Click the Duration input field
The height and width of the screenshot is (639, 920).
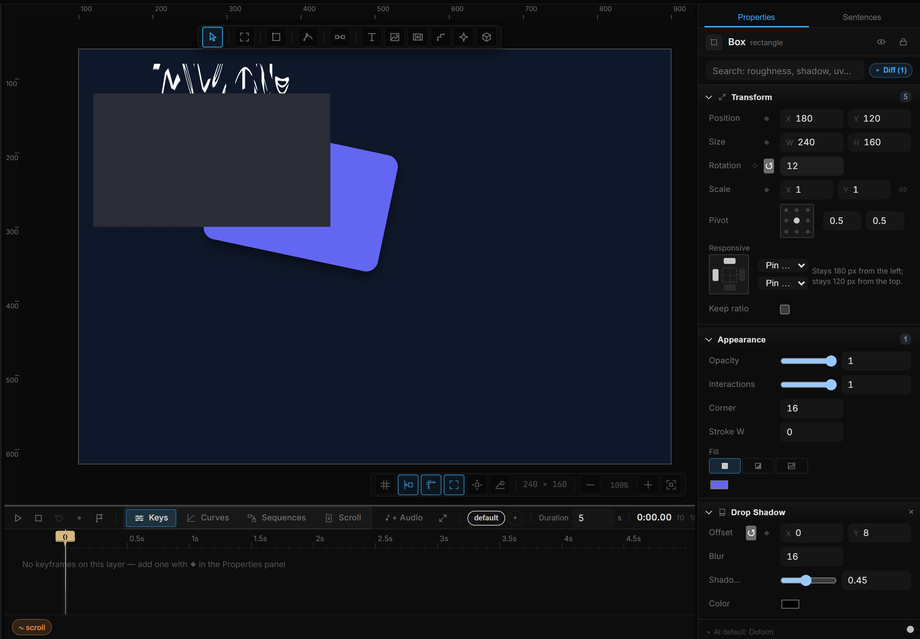point(593,518)
